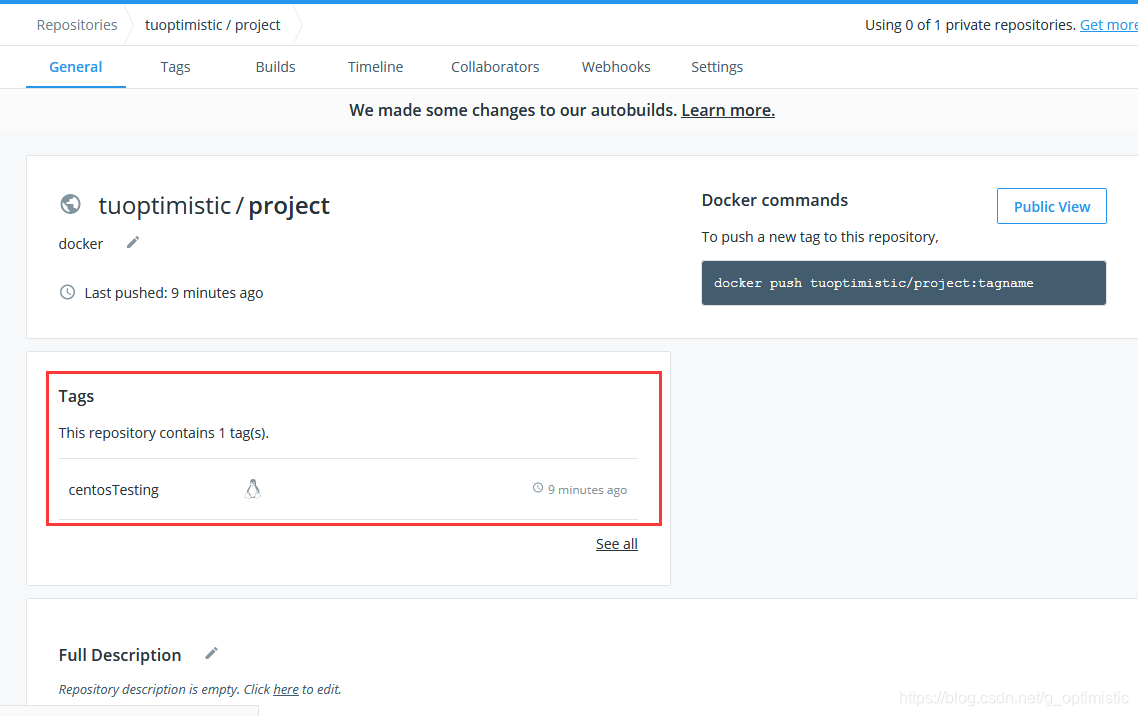Click the Tags section heading
The width and height of the screenshot is (1138, 716).
tap(76, 396)
